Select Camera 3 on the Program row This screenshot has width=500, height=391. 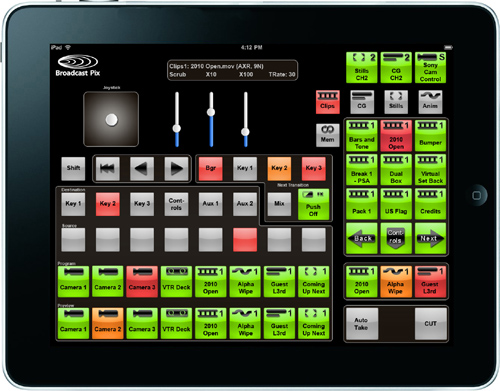pyautogui.click(x=142, y=281)
